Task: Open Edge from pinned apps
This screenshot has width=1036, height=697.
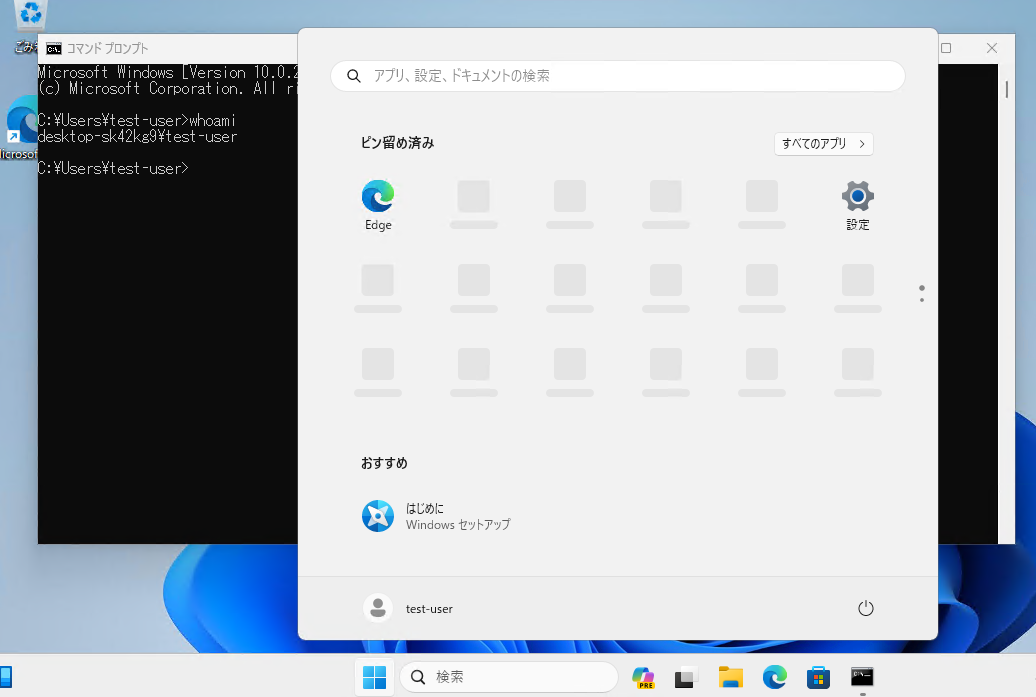Action: click(378, 205)
